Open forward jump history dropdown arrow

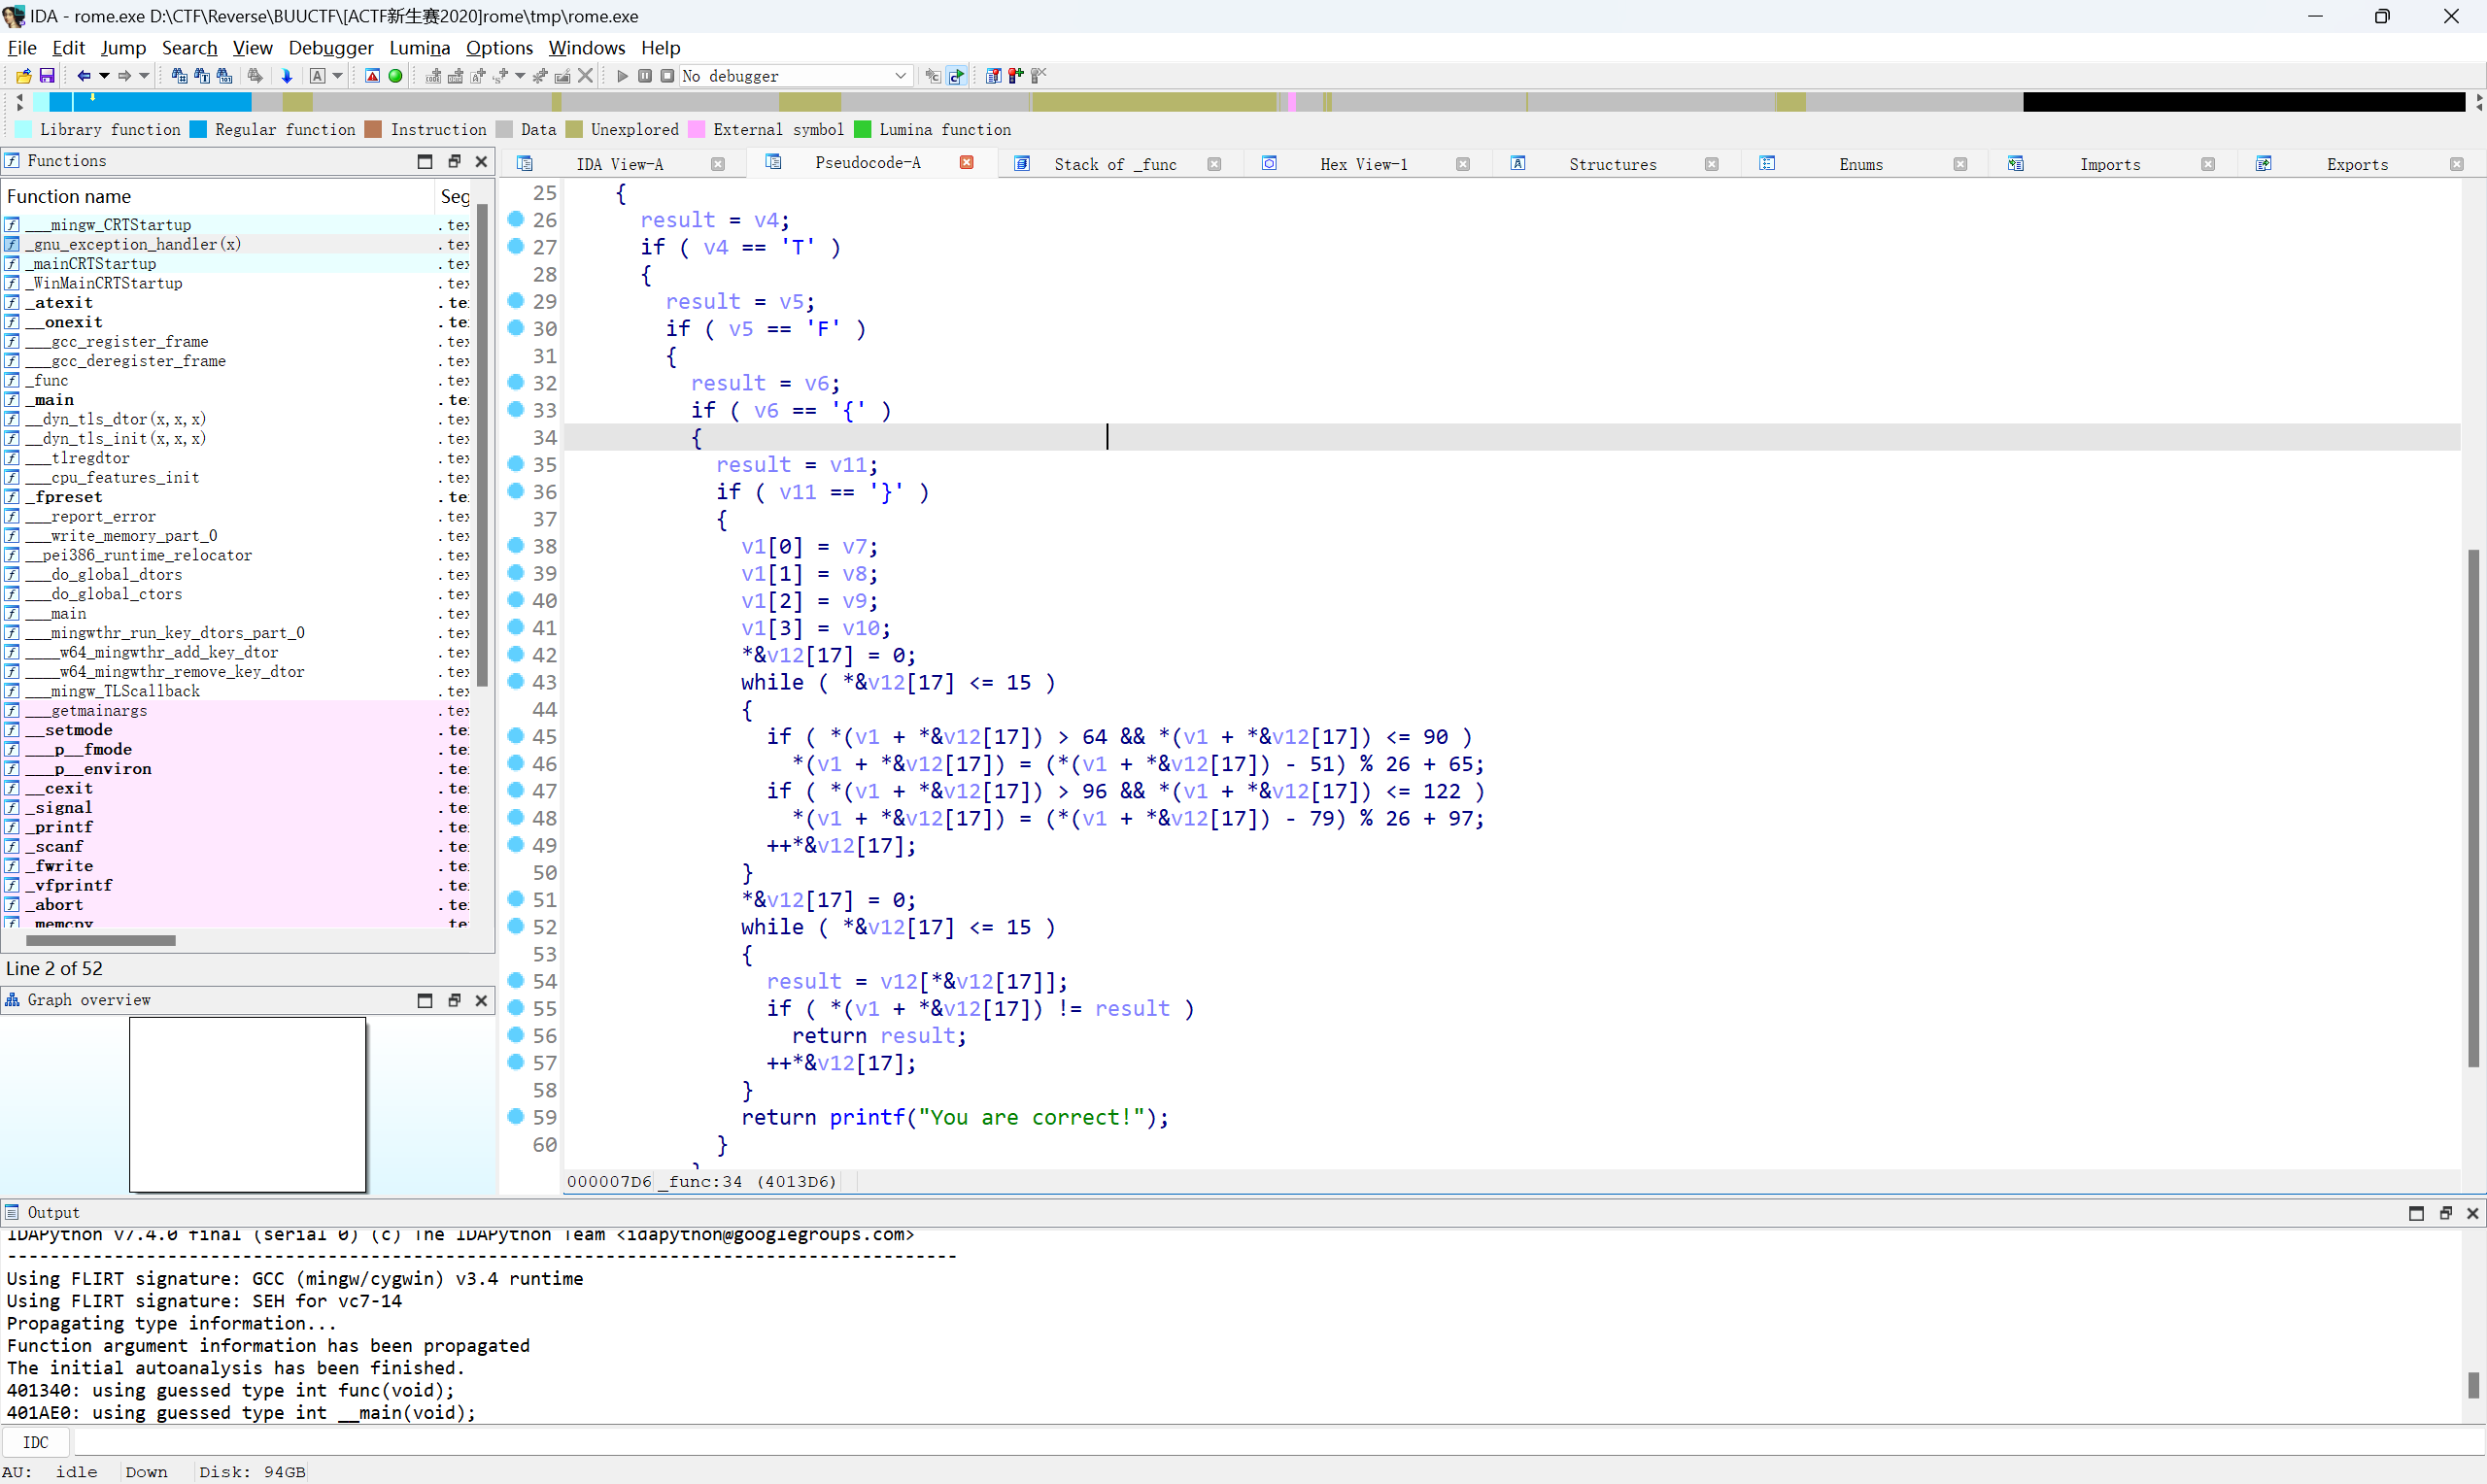pos(144,76)
